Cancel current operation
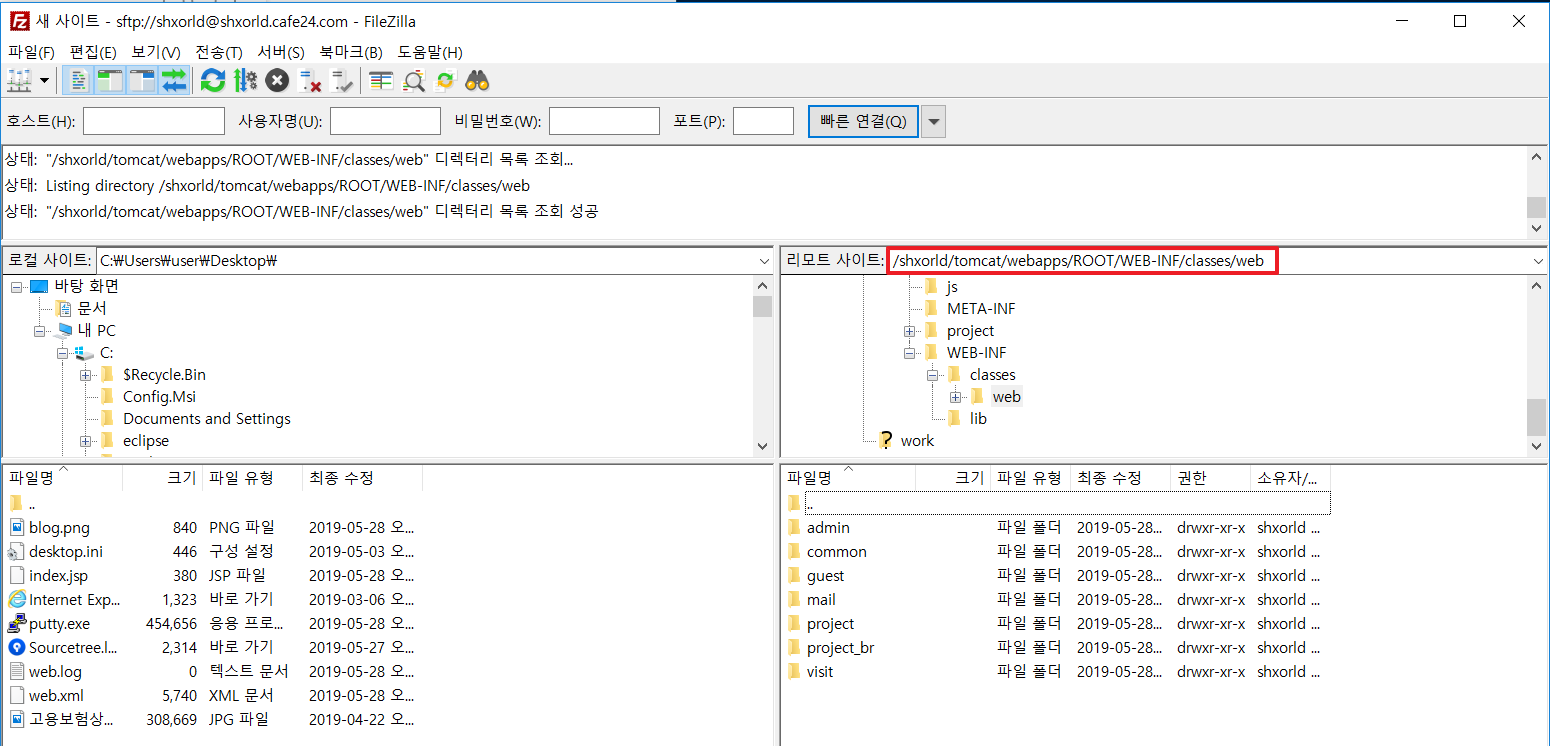The width and height of the screenshot is (1550, 746). coord(277,81)
